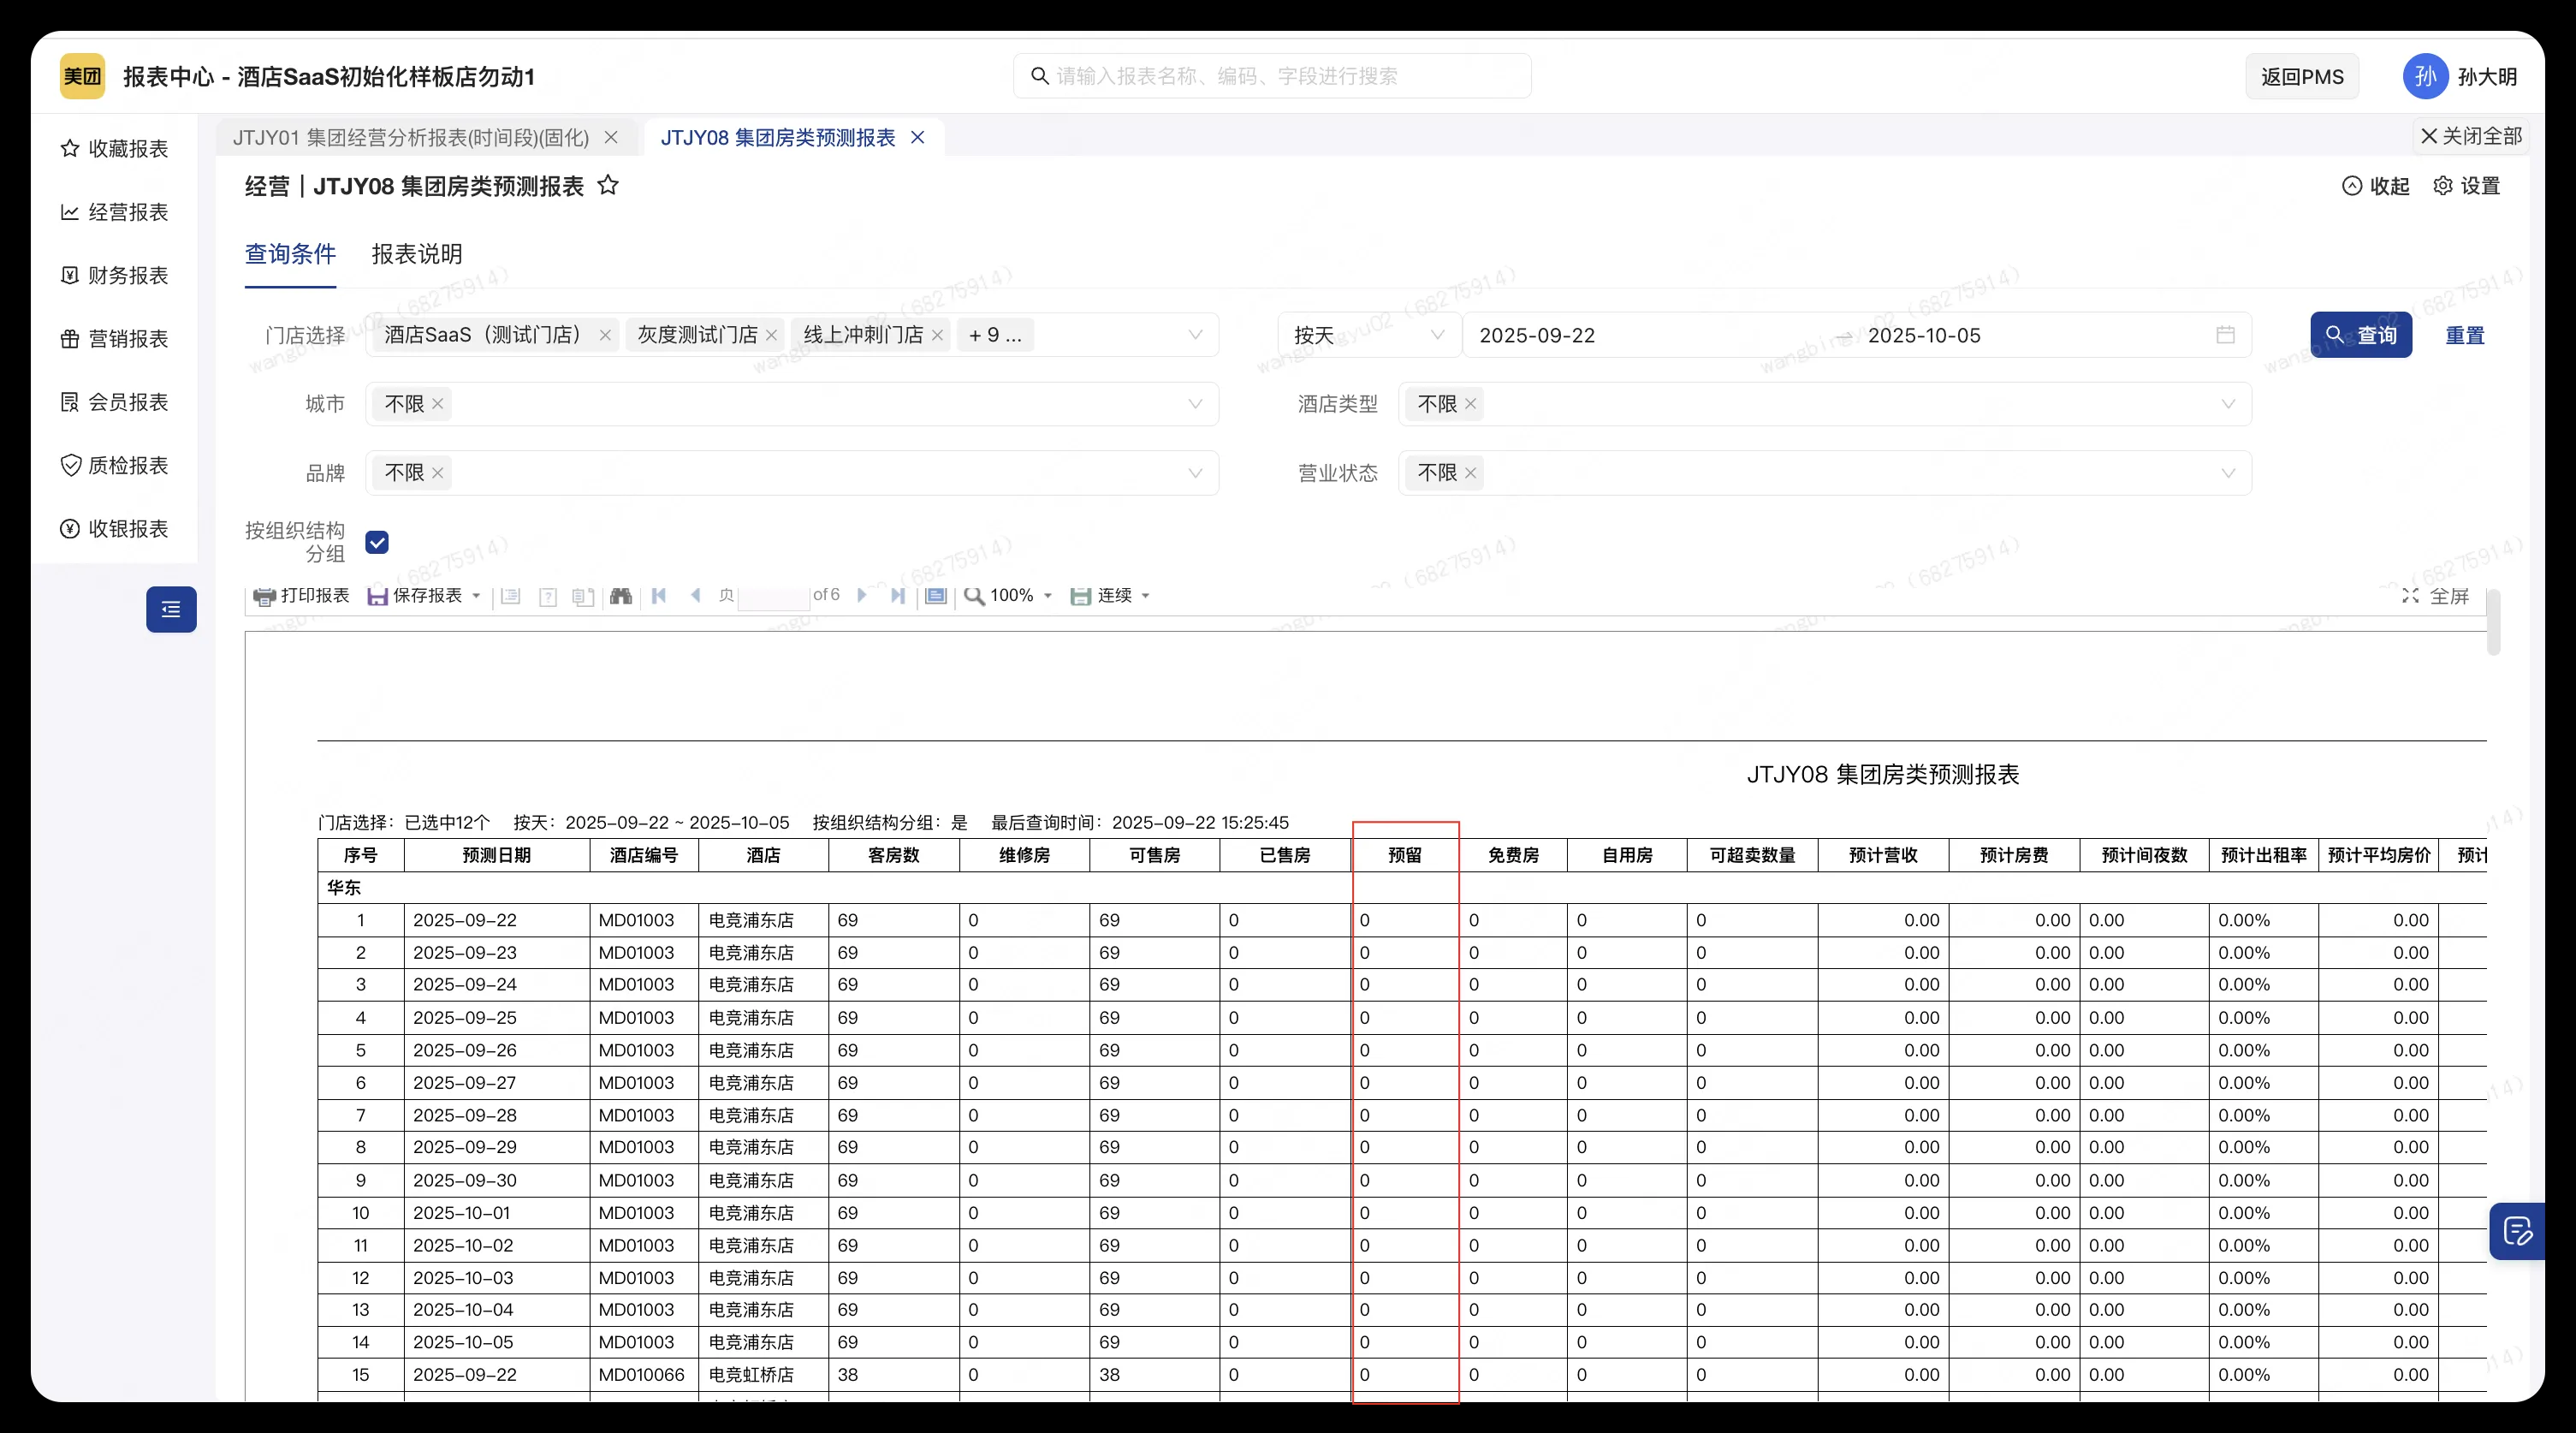Click the vertical scrollbar of report panel
2576x1433 pixels.
click(2494, 622)
